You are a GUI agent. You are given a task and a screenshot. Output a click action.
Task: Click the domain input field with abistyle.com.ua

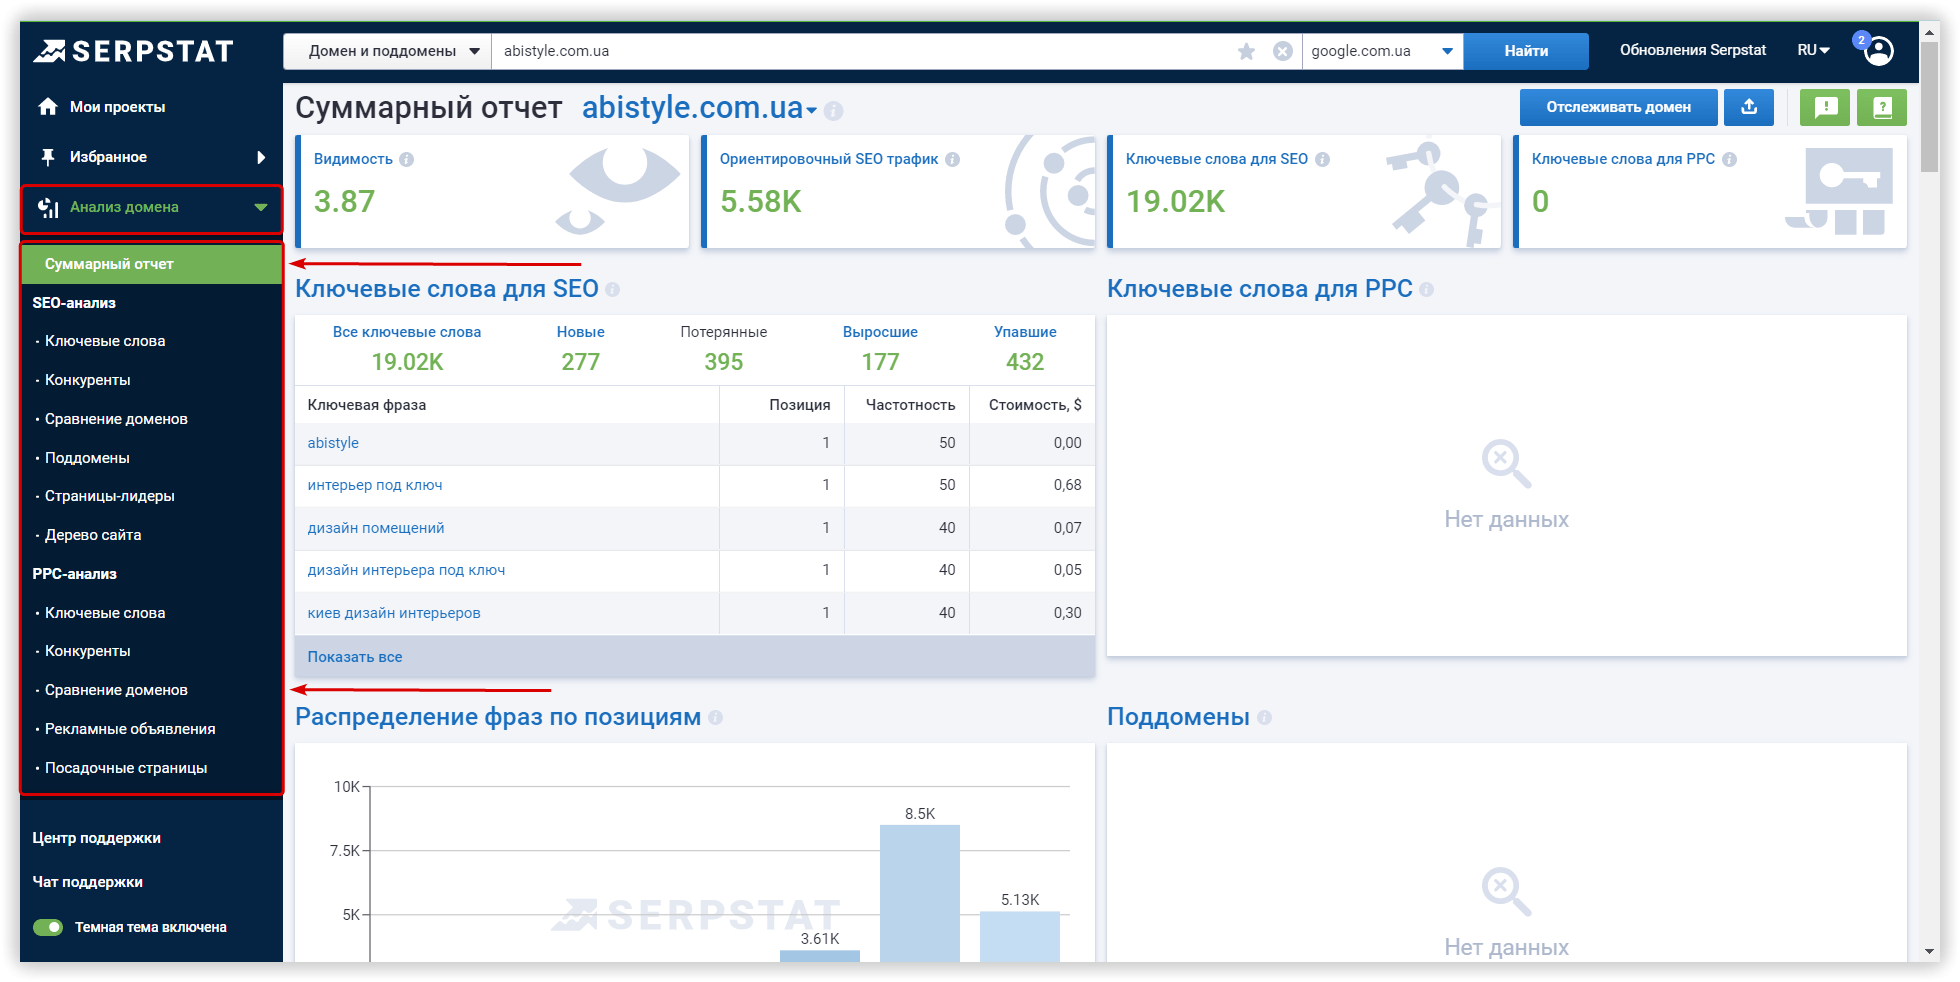coord(860,51)
